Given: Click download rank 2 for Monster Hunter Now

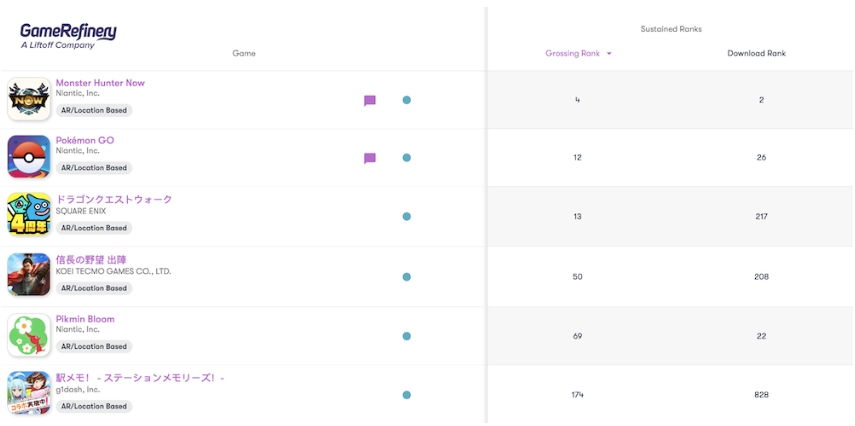Looking at the screenshot, I should click(x=761, y=100).
